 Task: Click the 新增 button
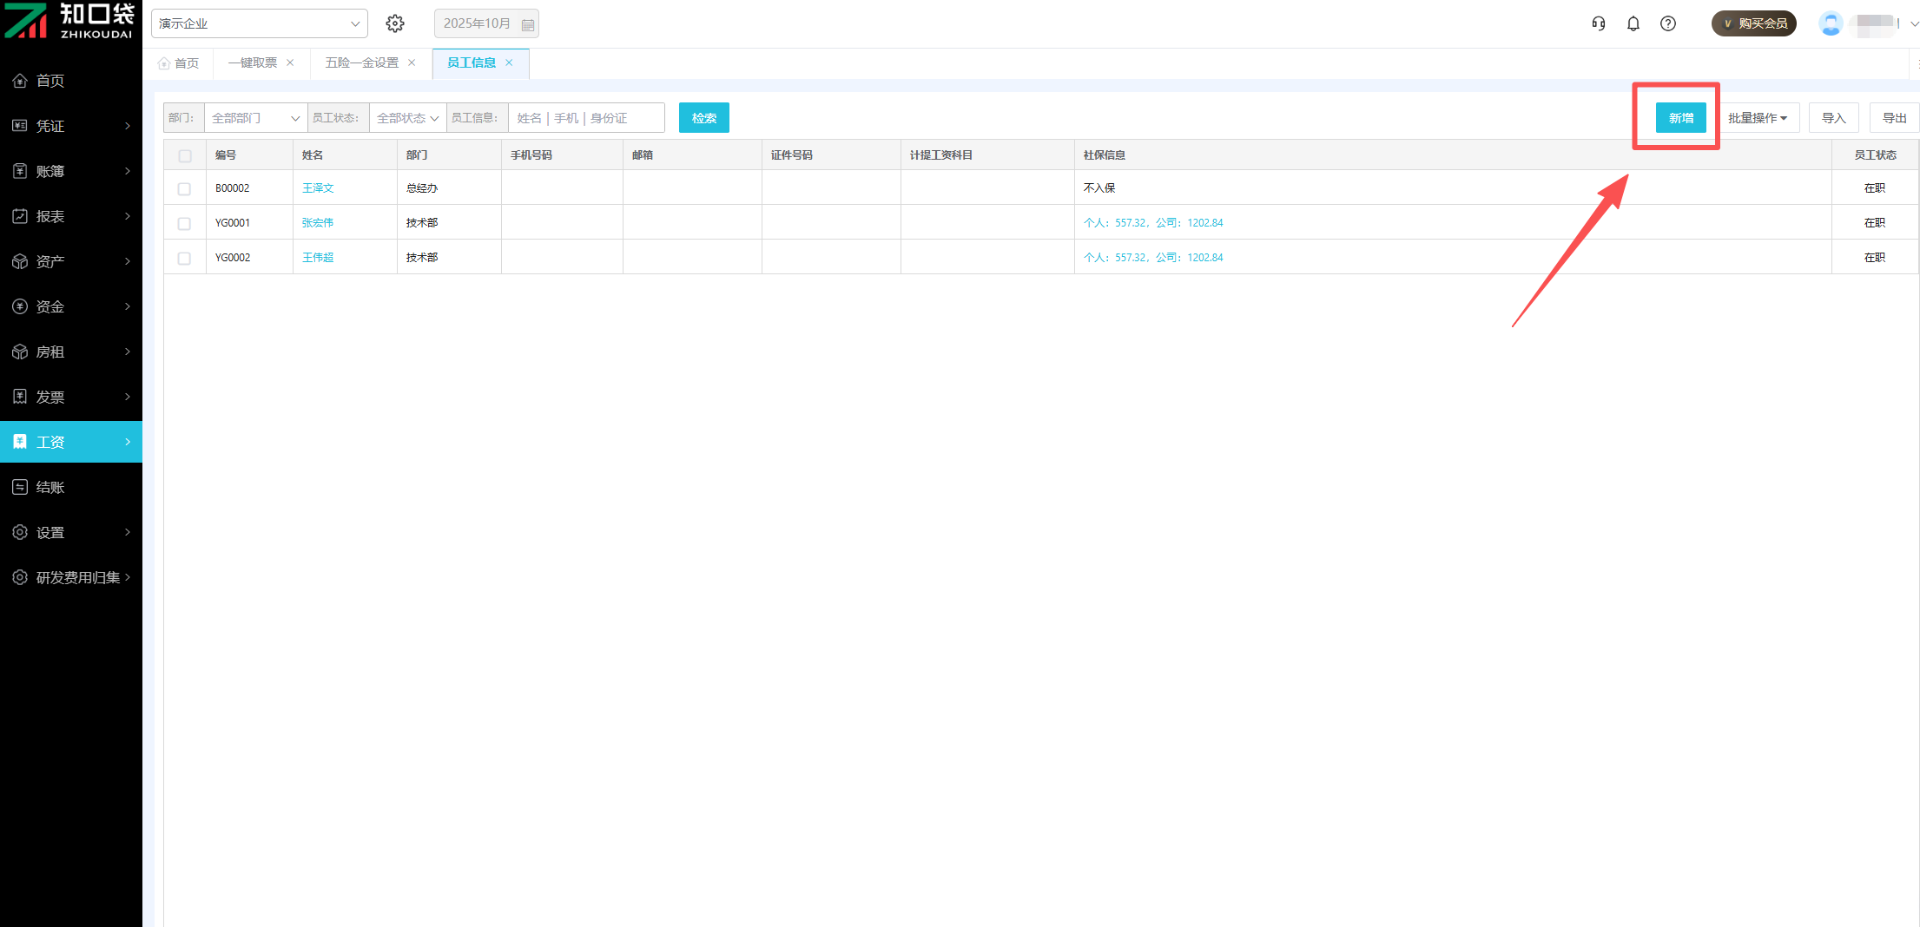[x=1680, y=118]
